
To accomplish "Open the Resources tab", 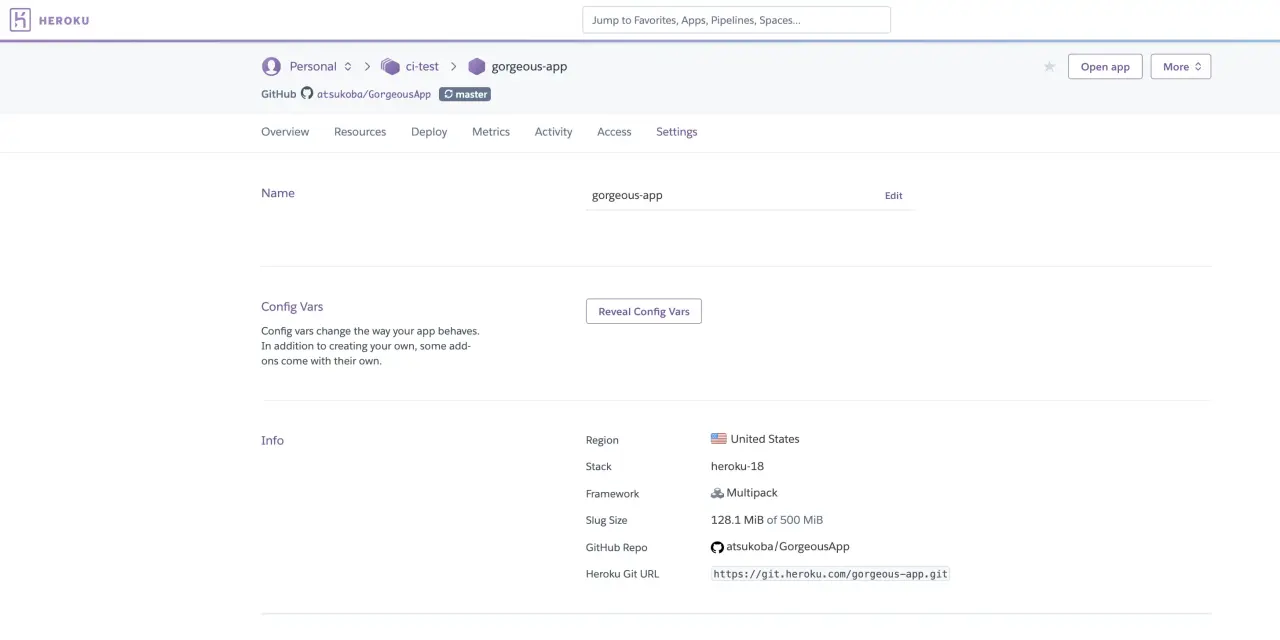I will pyautogui.click(x=360, y=132).
